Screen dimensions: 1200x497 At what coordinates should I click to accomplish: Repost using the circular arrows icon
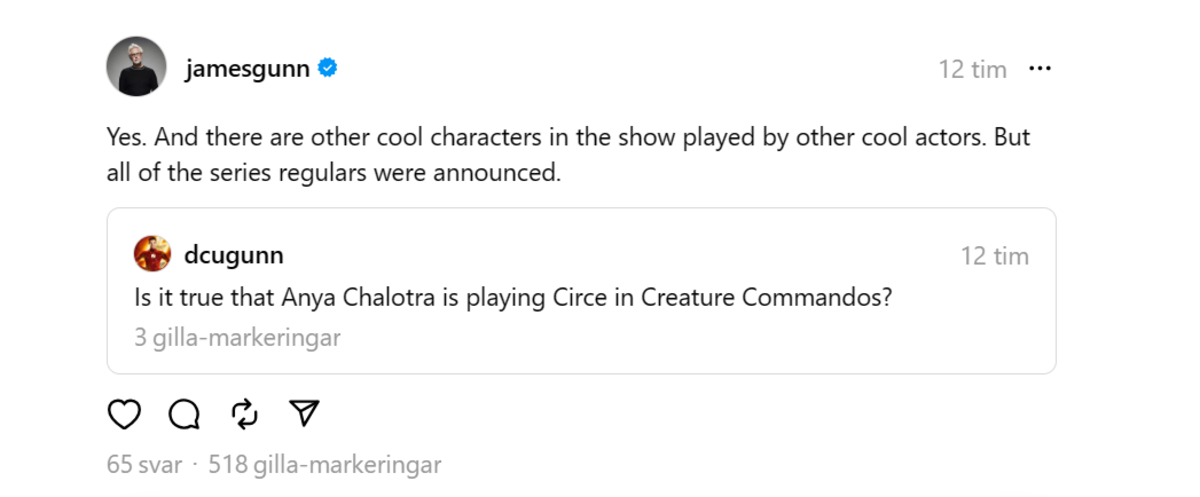(244, 414)
